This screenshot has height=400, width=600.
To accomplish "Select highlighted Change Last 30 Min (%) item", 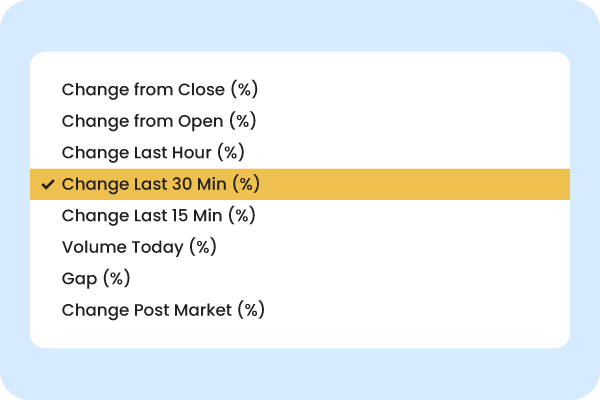I will [x=160, y=184].
